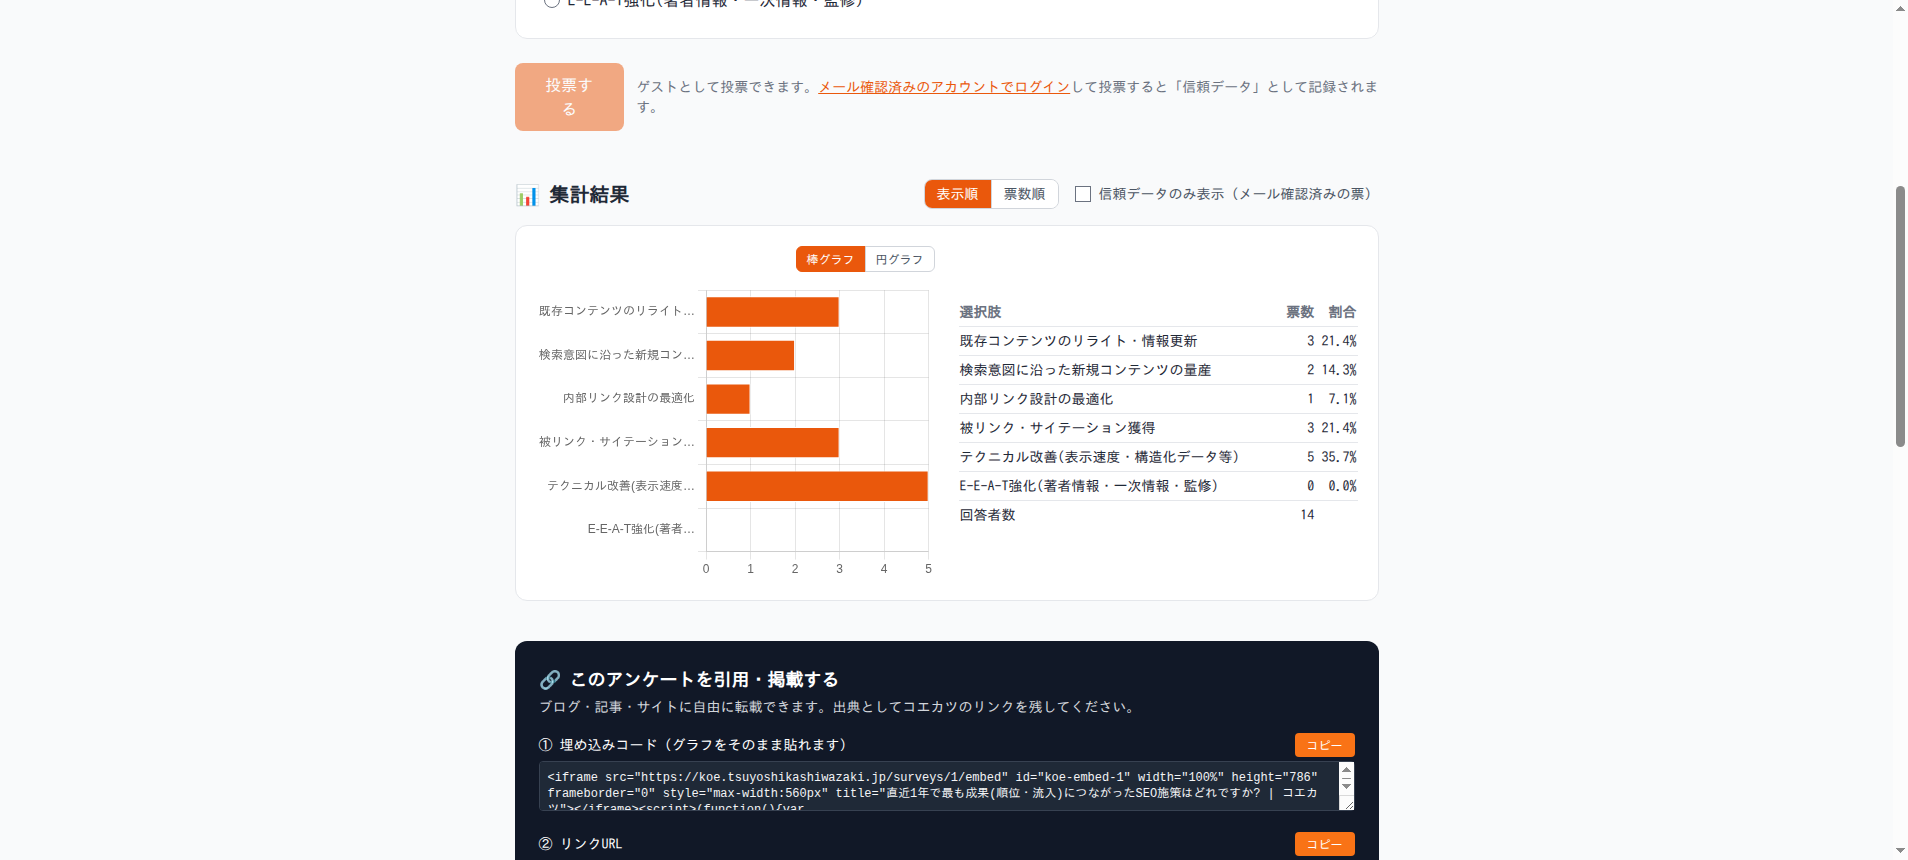Open the メール確認済みのアカウントでログイン link
The image size is (1908, 860).
point(944,87)
